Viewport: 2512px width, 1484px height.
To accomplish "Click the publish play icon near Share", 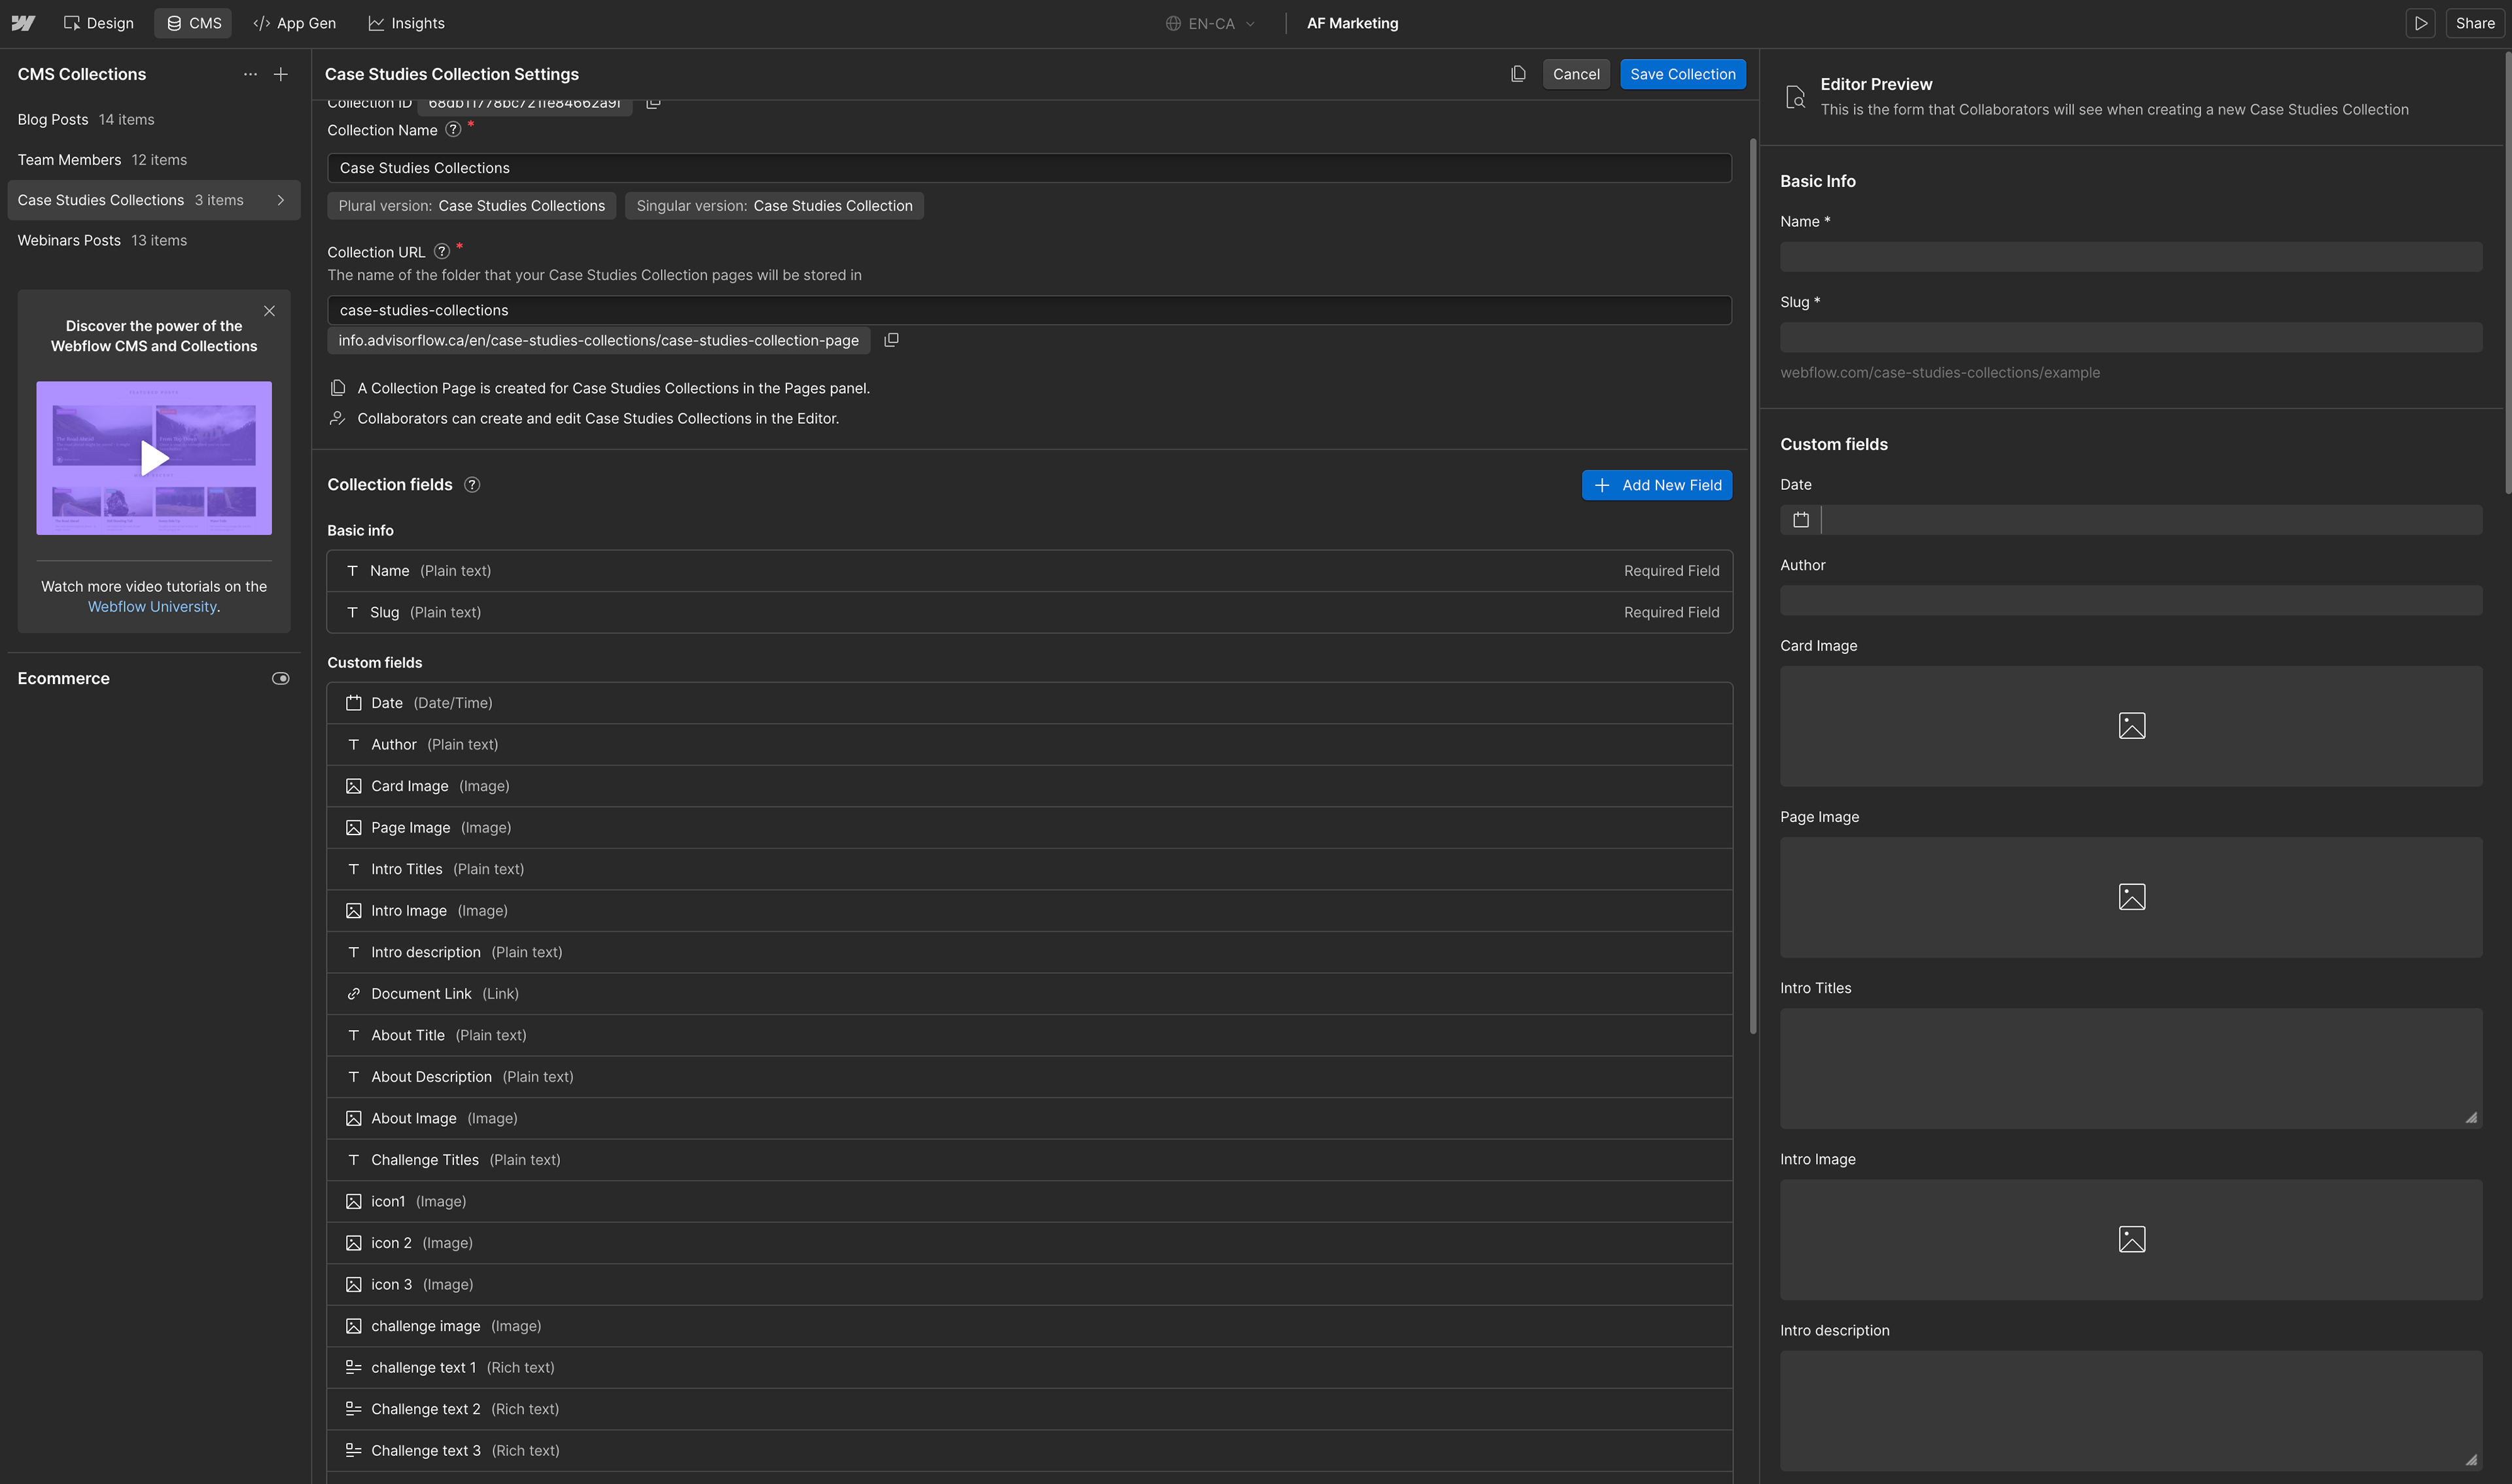I will (2421, 22).
